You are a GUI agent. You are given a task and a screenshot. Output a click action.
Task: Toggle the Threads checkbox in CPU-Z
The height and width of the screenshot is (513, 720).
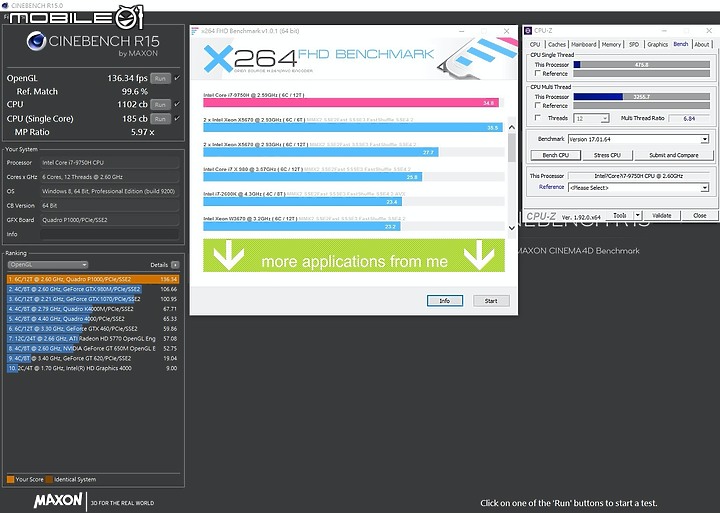pyautogui.click(x=538, y=118)
